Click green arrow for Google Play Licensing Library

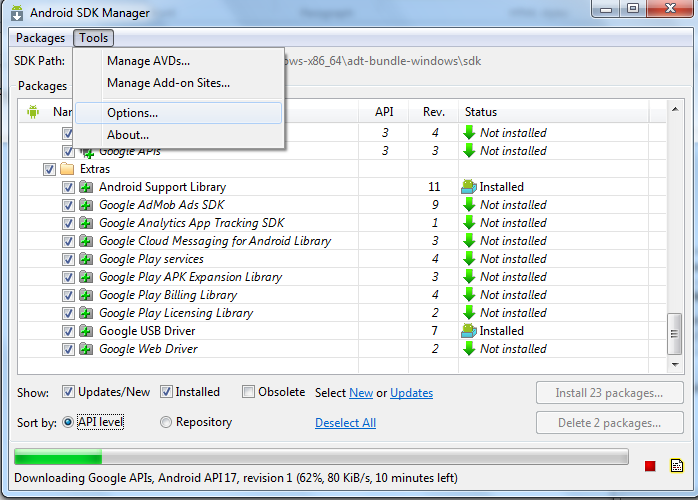[469, 313]
